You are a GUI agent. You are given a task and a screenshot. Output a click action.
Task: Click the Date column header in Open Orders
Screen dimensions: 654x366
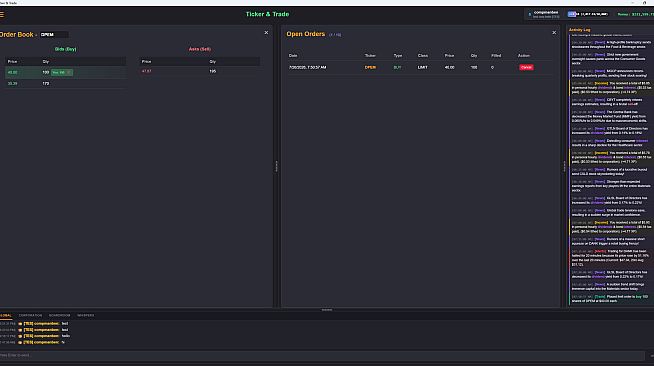[x=293, y=55]
